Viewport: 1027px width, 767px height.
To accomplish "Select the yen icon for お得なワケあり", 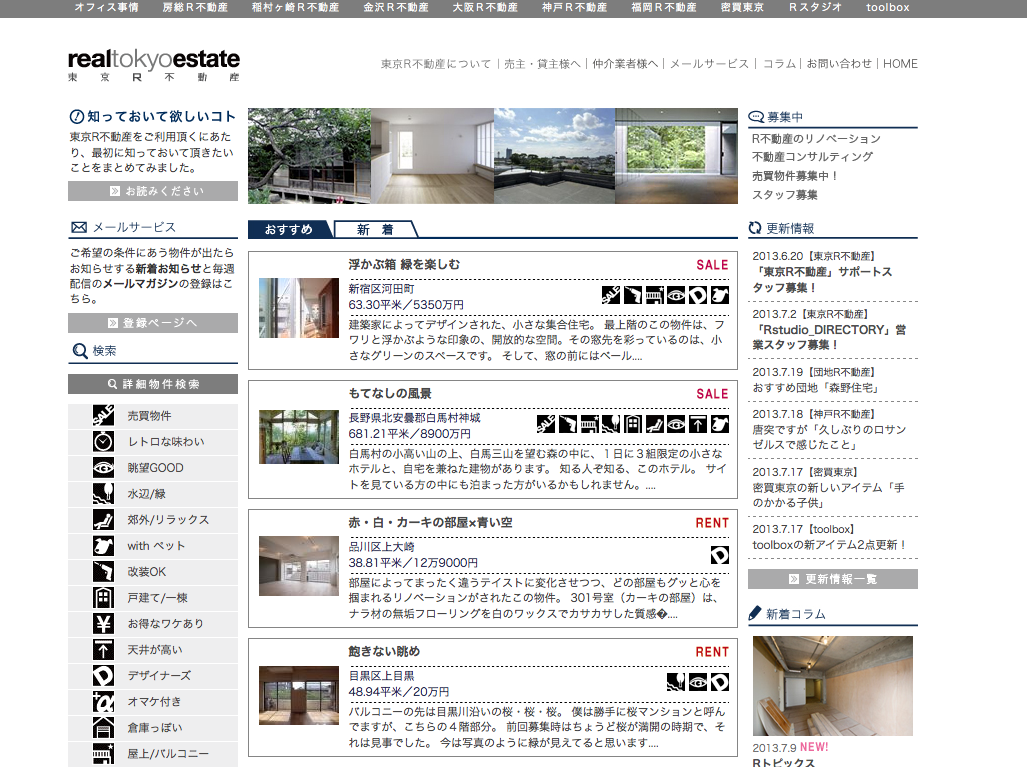I will (103, 623).
